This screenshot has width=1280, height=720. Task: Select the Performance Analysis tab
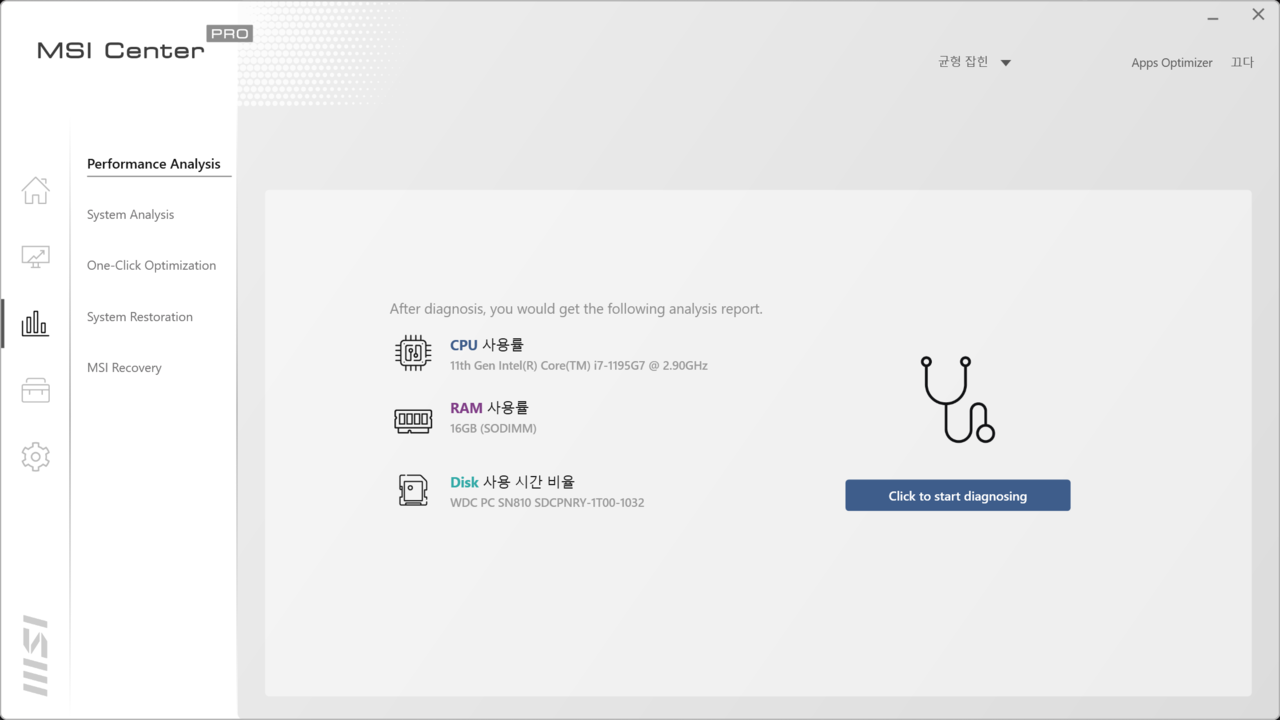click(x=154, y=164)
